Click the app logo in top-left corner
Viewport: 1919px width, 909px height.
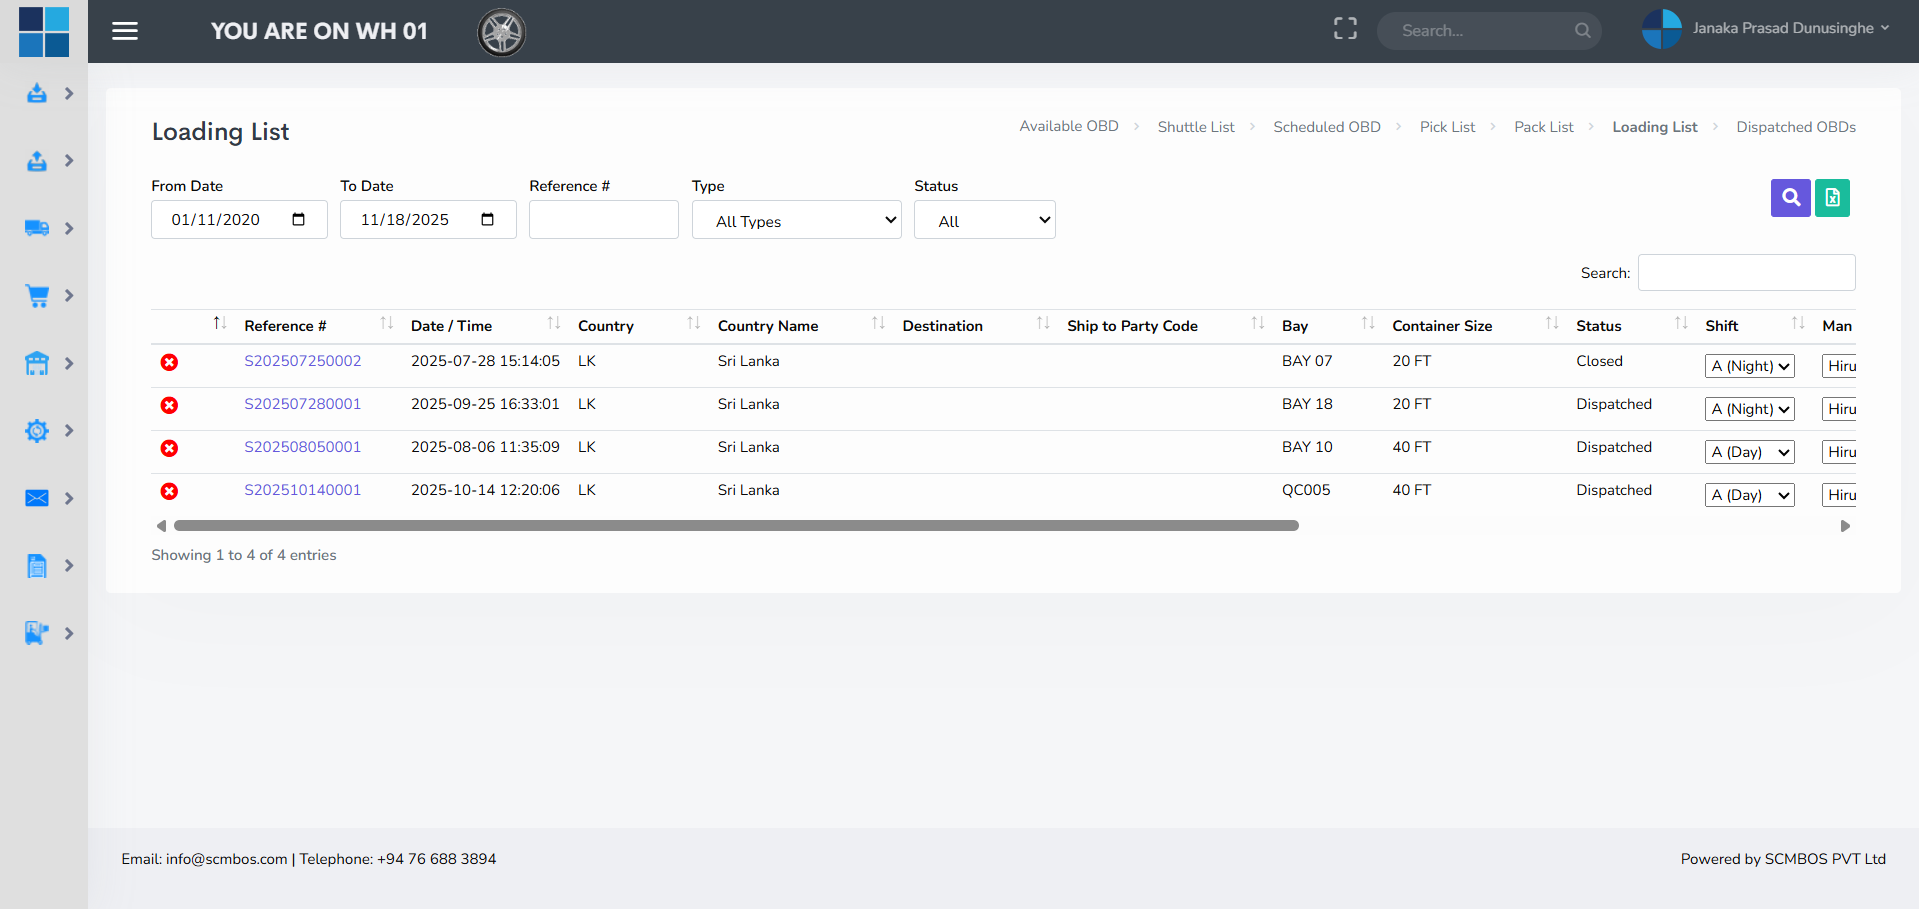(x=44, y=32)
